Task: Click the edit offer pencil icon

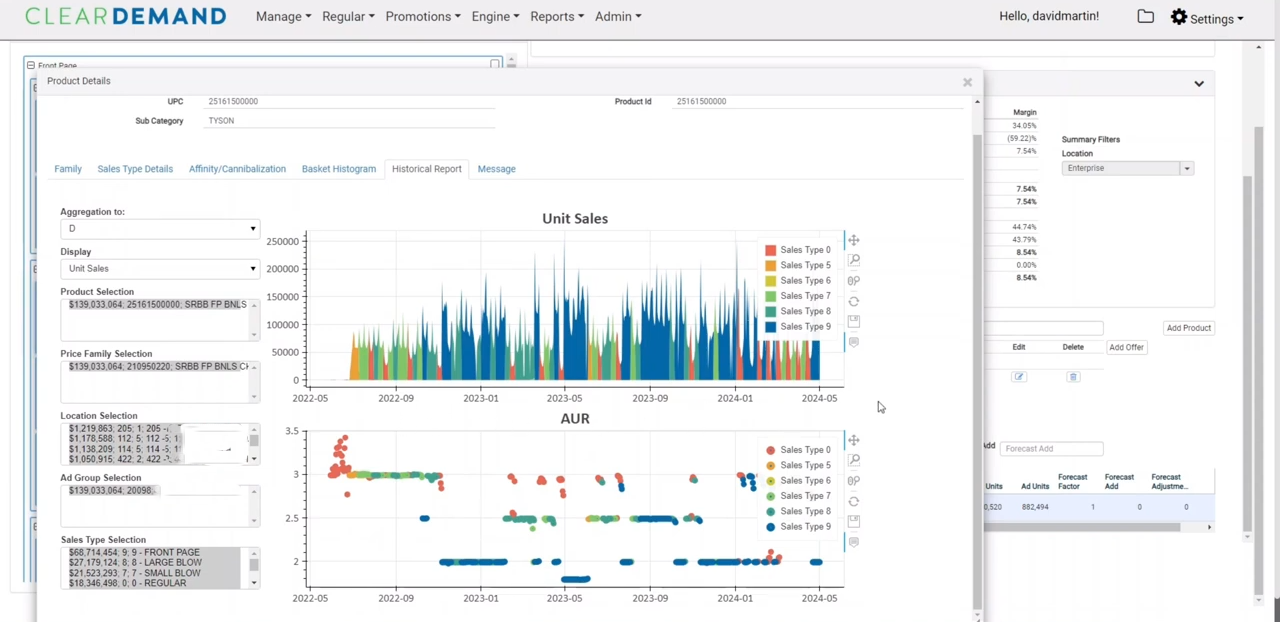Action: 1018,377
